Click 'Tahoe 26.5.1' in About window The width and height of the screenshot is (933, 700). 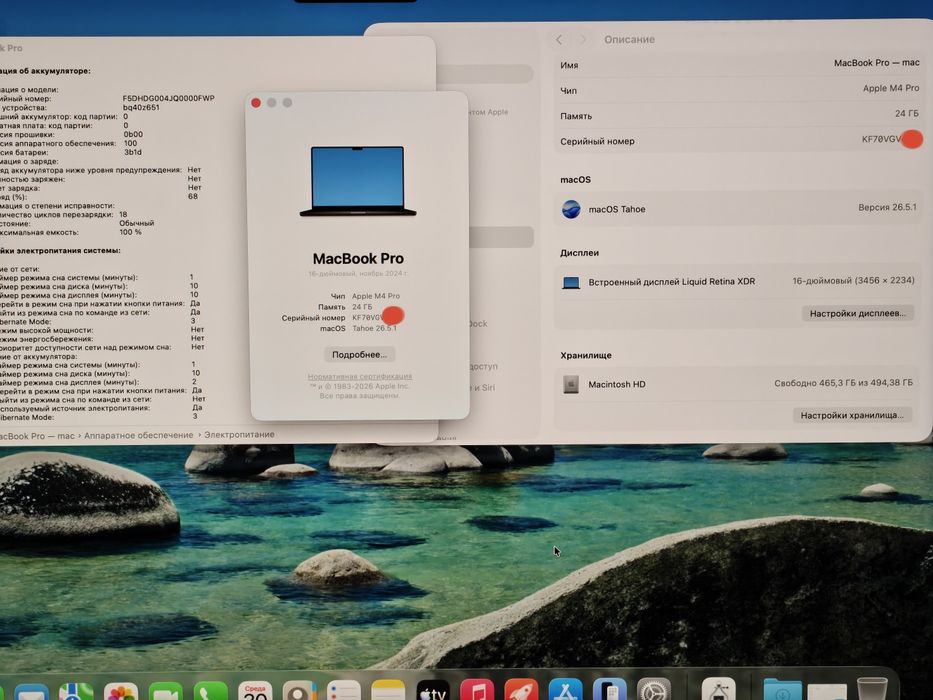(374, 328)
